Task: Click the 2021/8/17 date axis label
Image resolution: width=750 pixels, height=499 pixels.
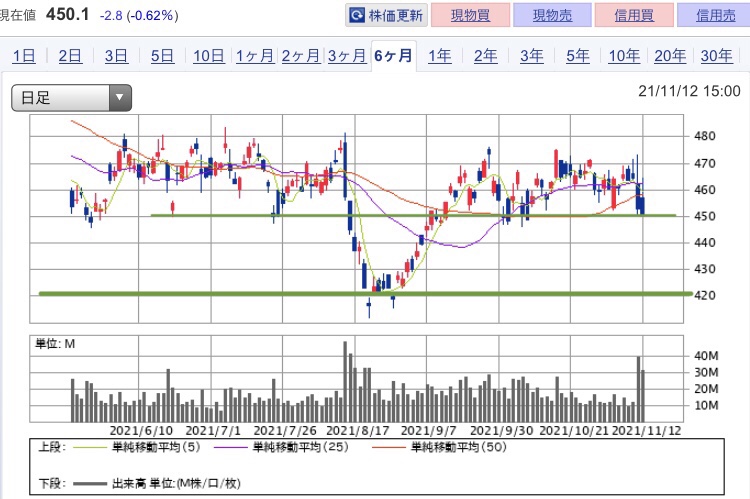Action: (x=357, y=430)
